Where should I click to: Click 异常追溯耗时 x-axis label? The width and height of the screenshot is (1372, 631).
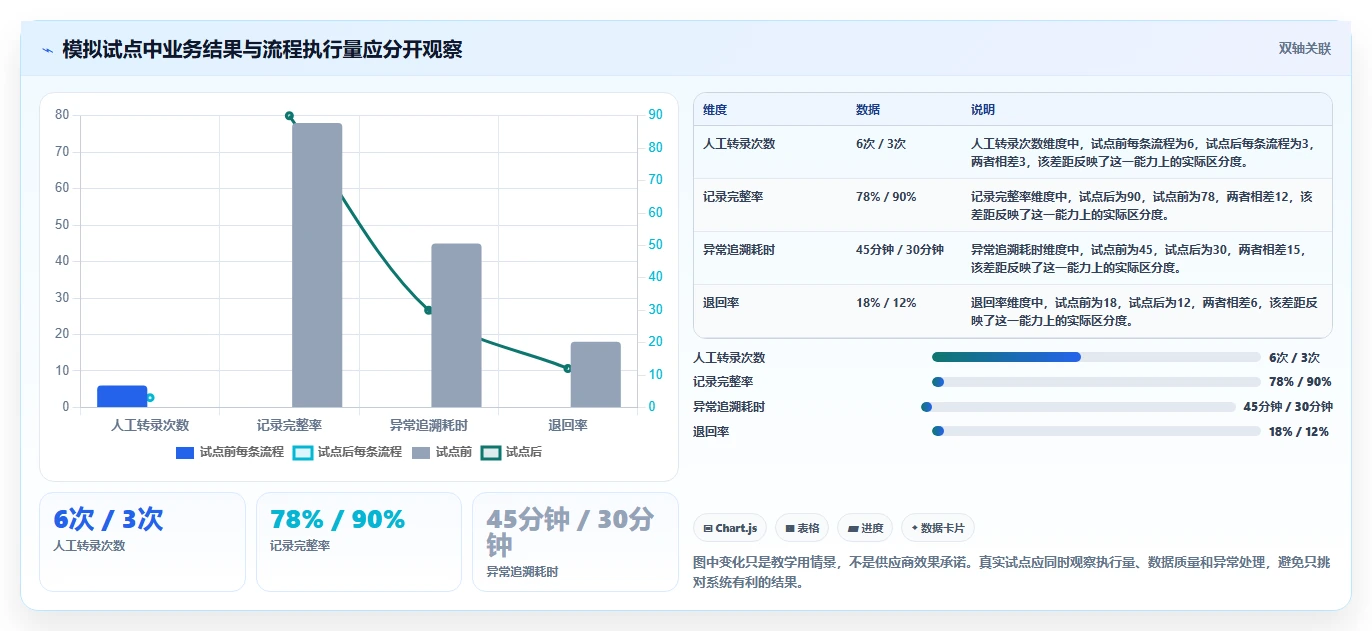pyautogui.click(x=429, y=426)
